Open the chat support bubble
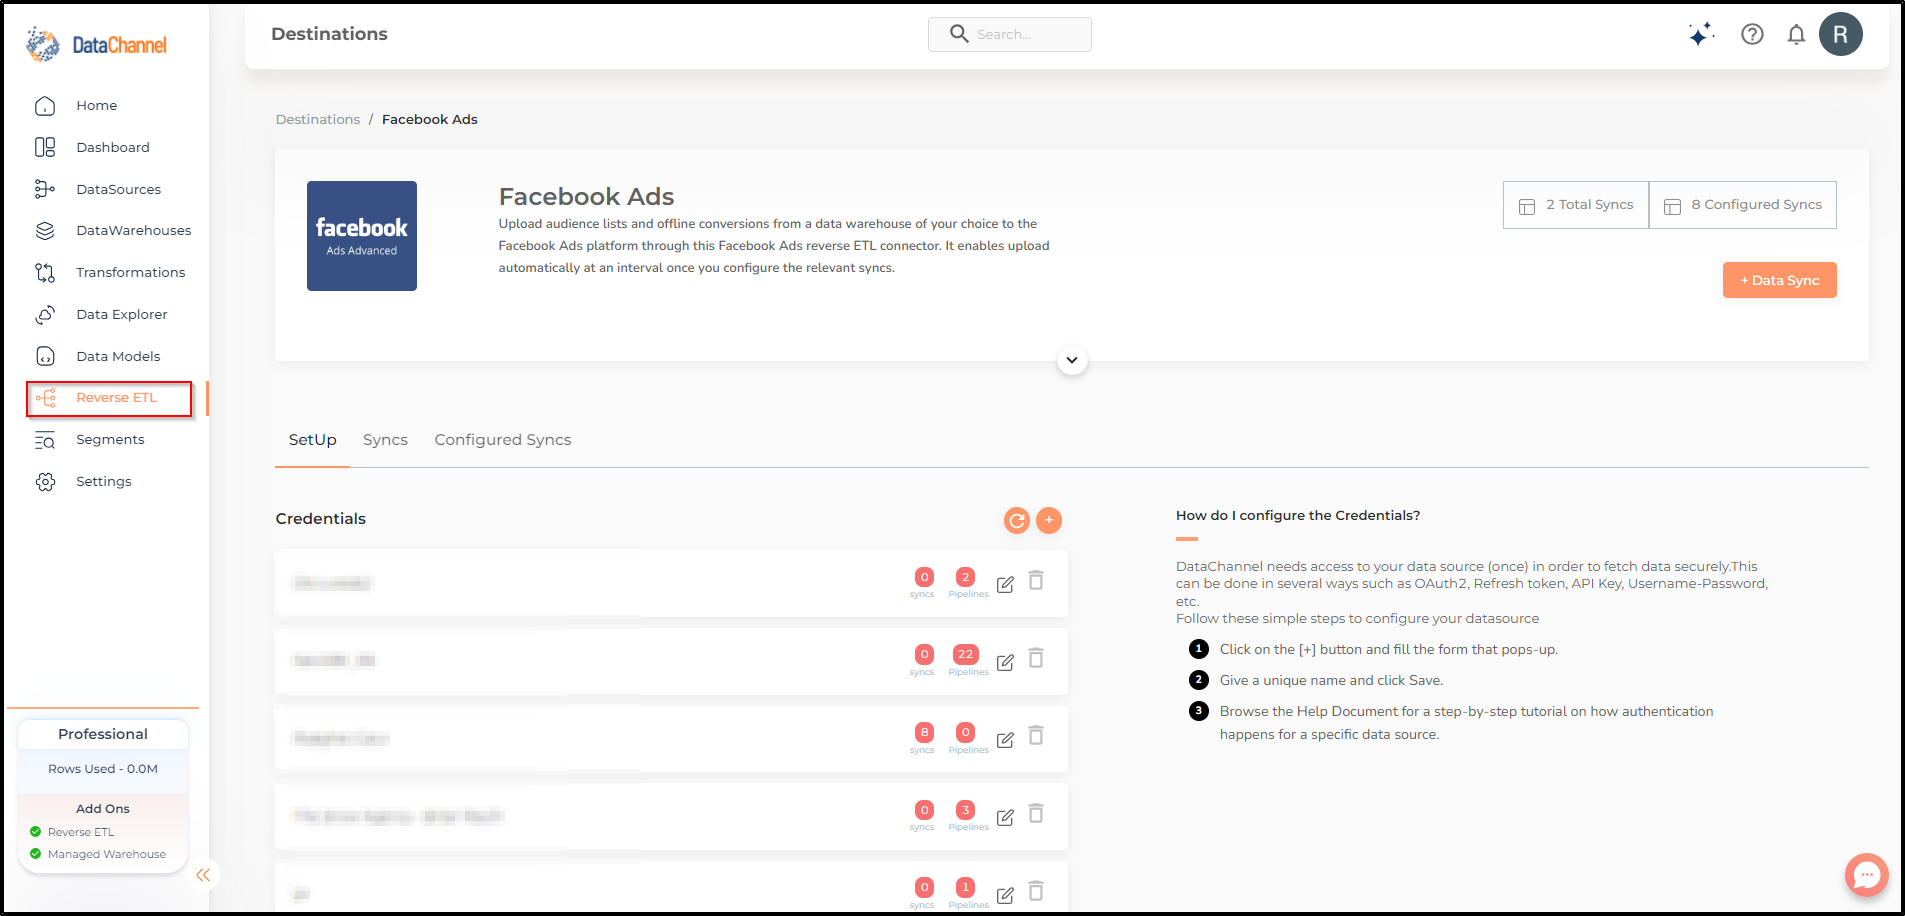 (x=1866, y=875)
